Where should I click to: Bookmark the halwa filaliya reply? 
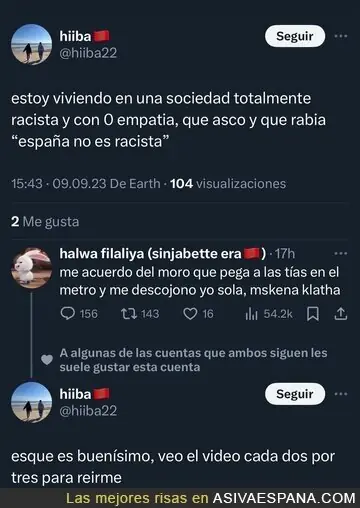(313, 314)
